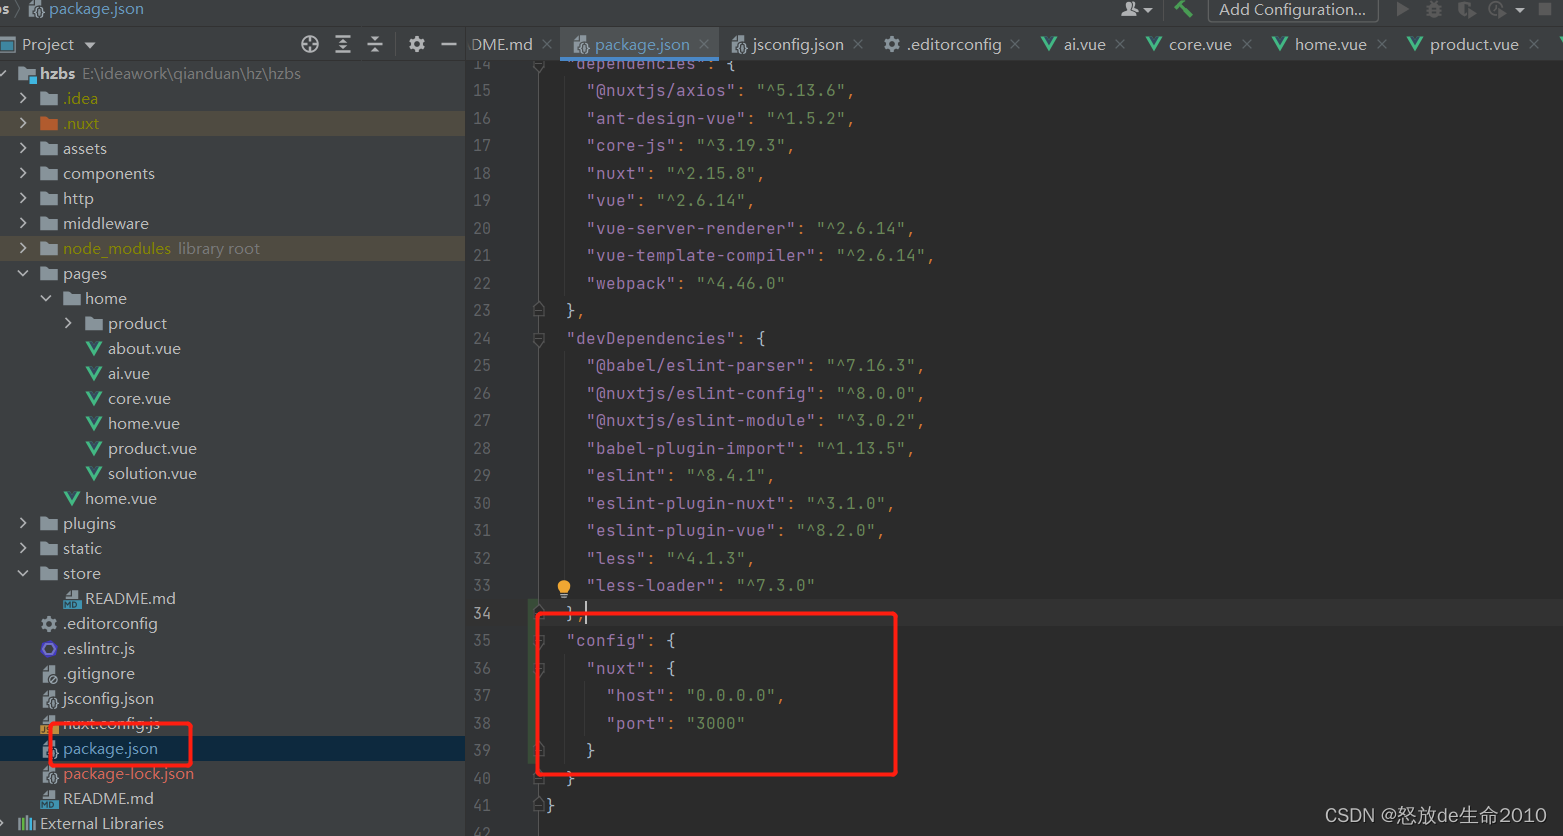Viewport: 1563px width, 836px height.
Task: Click the package.json breadcrumb in navigation bar
Action: pos(86,9)
